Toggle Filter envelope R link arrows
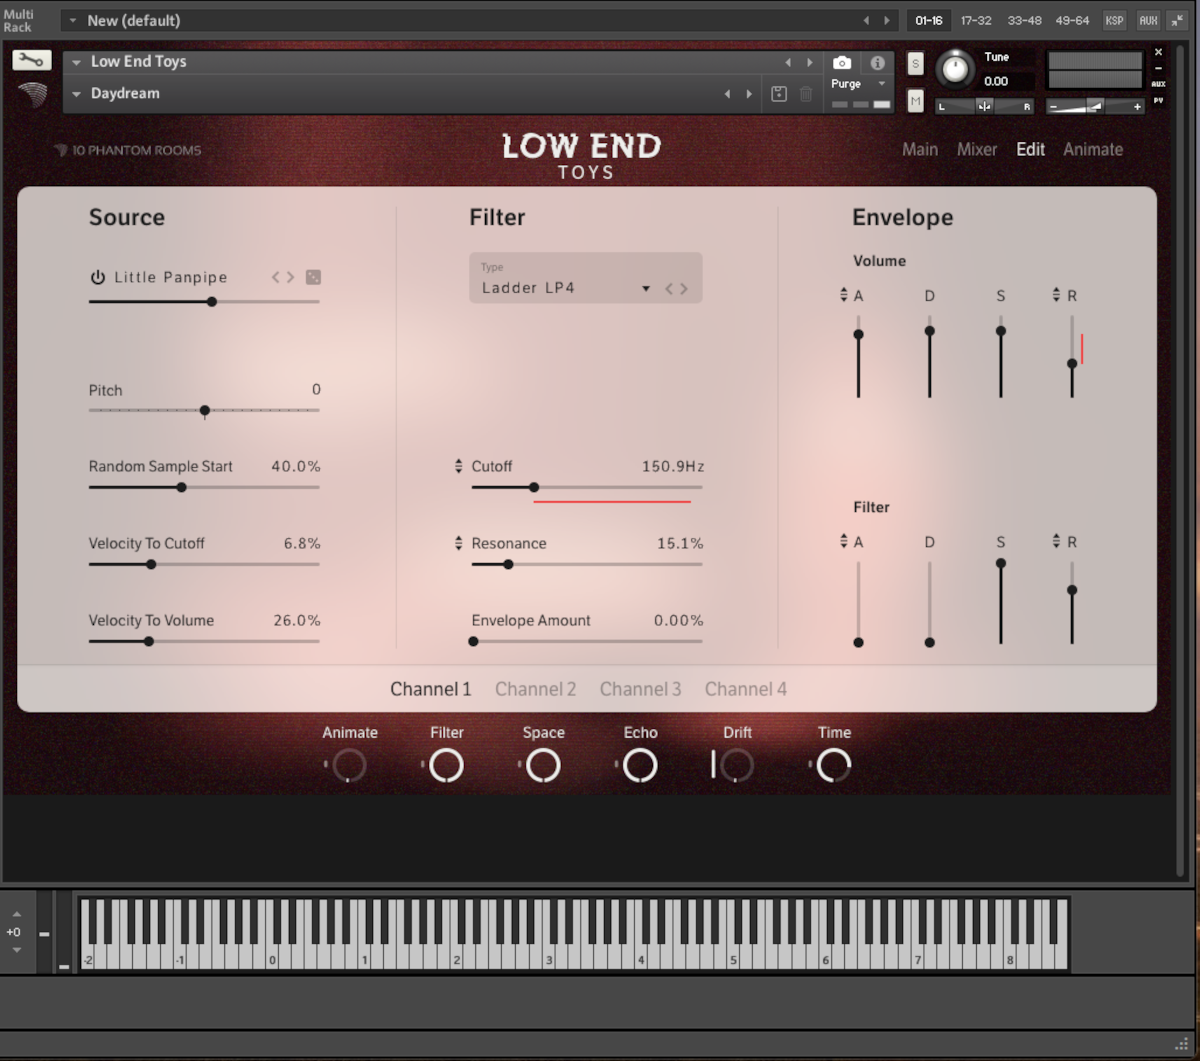The image size is (1200, 1061). click(x=1057, y=541)
